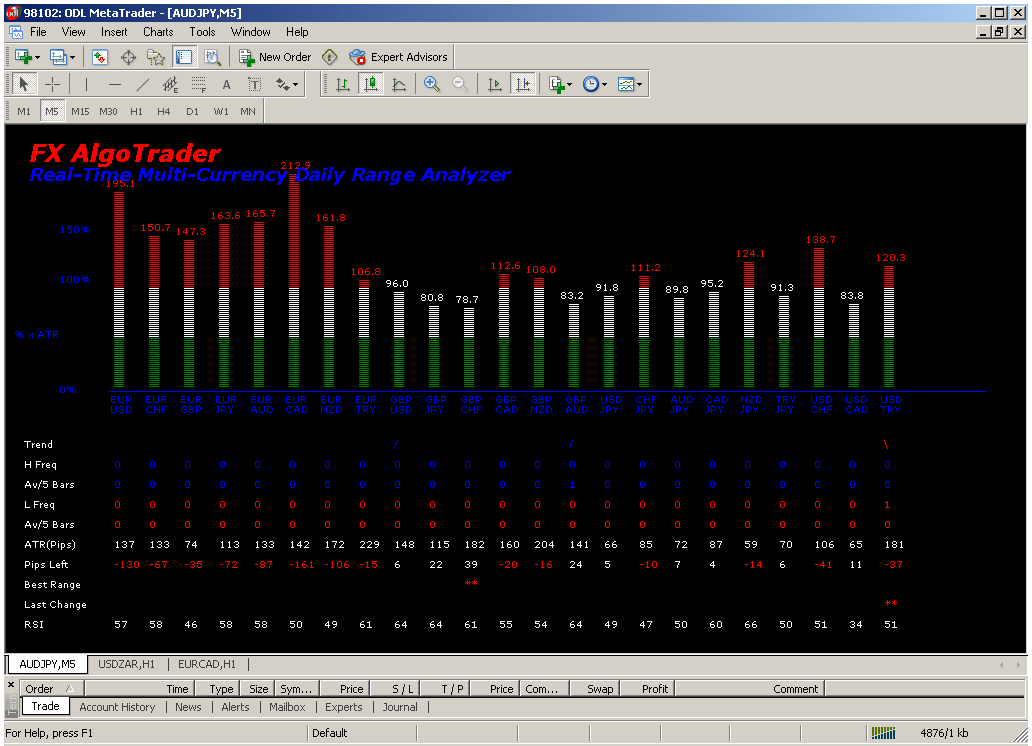Select the Vertical Line drawing tool
Screen dimensions: 1032x746
[x=86, y=84]
